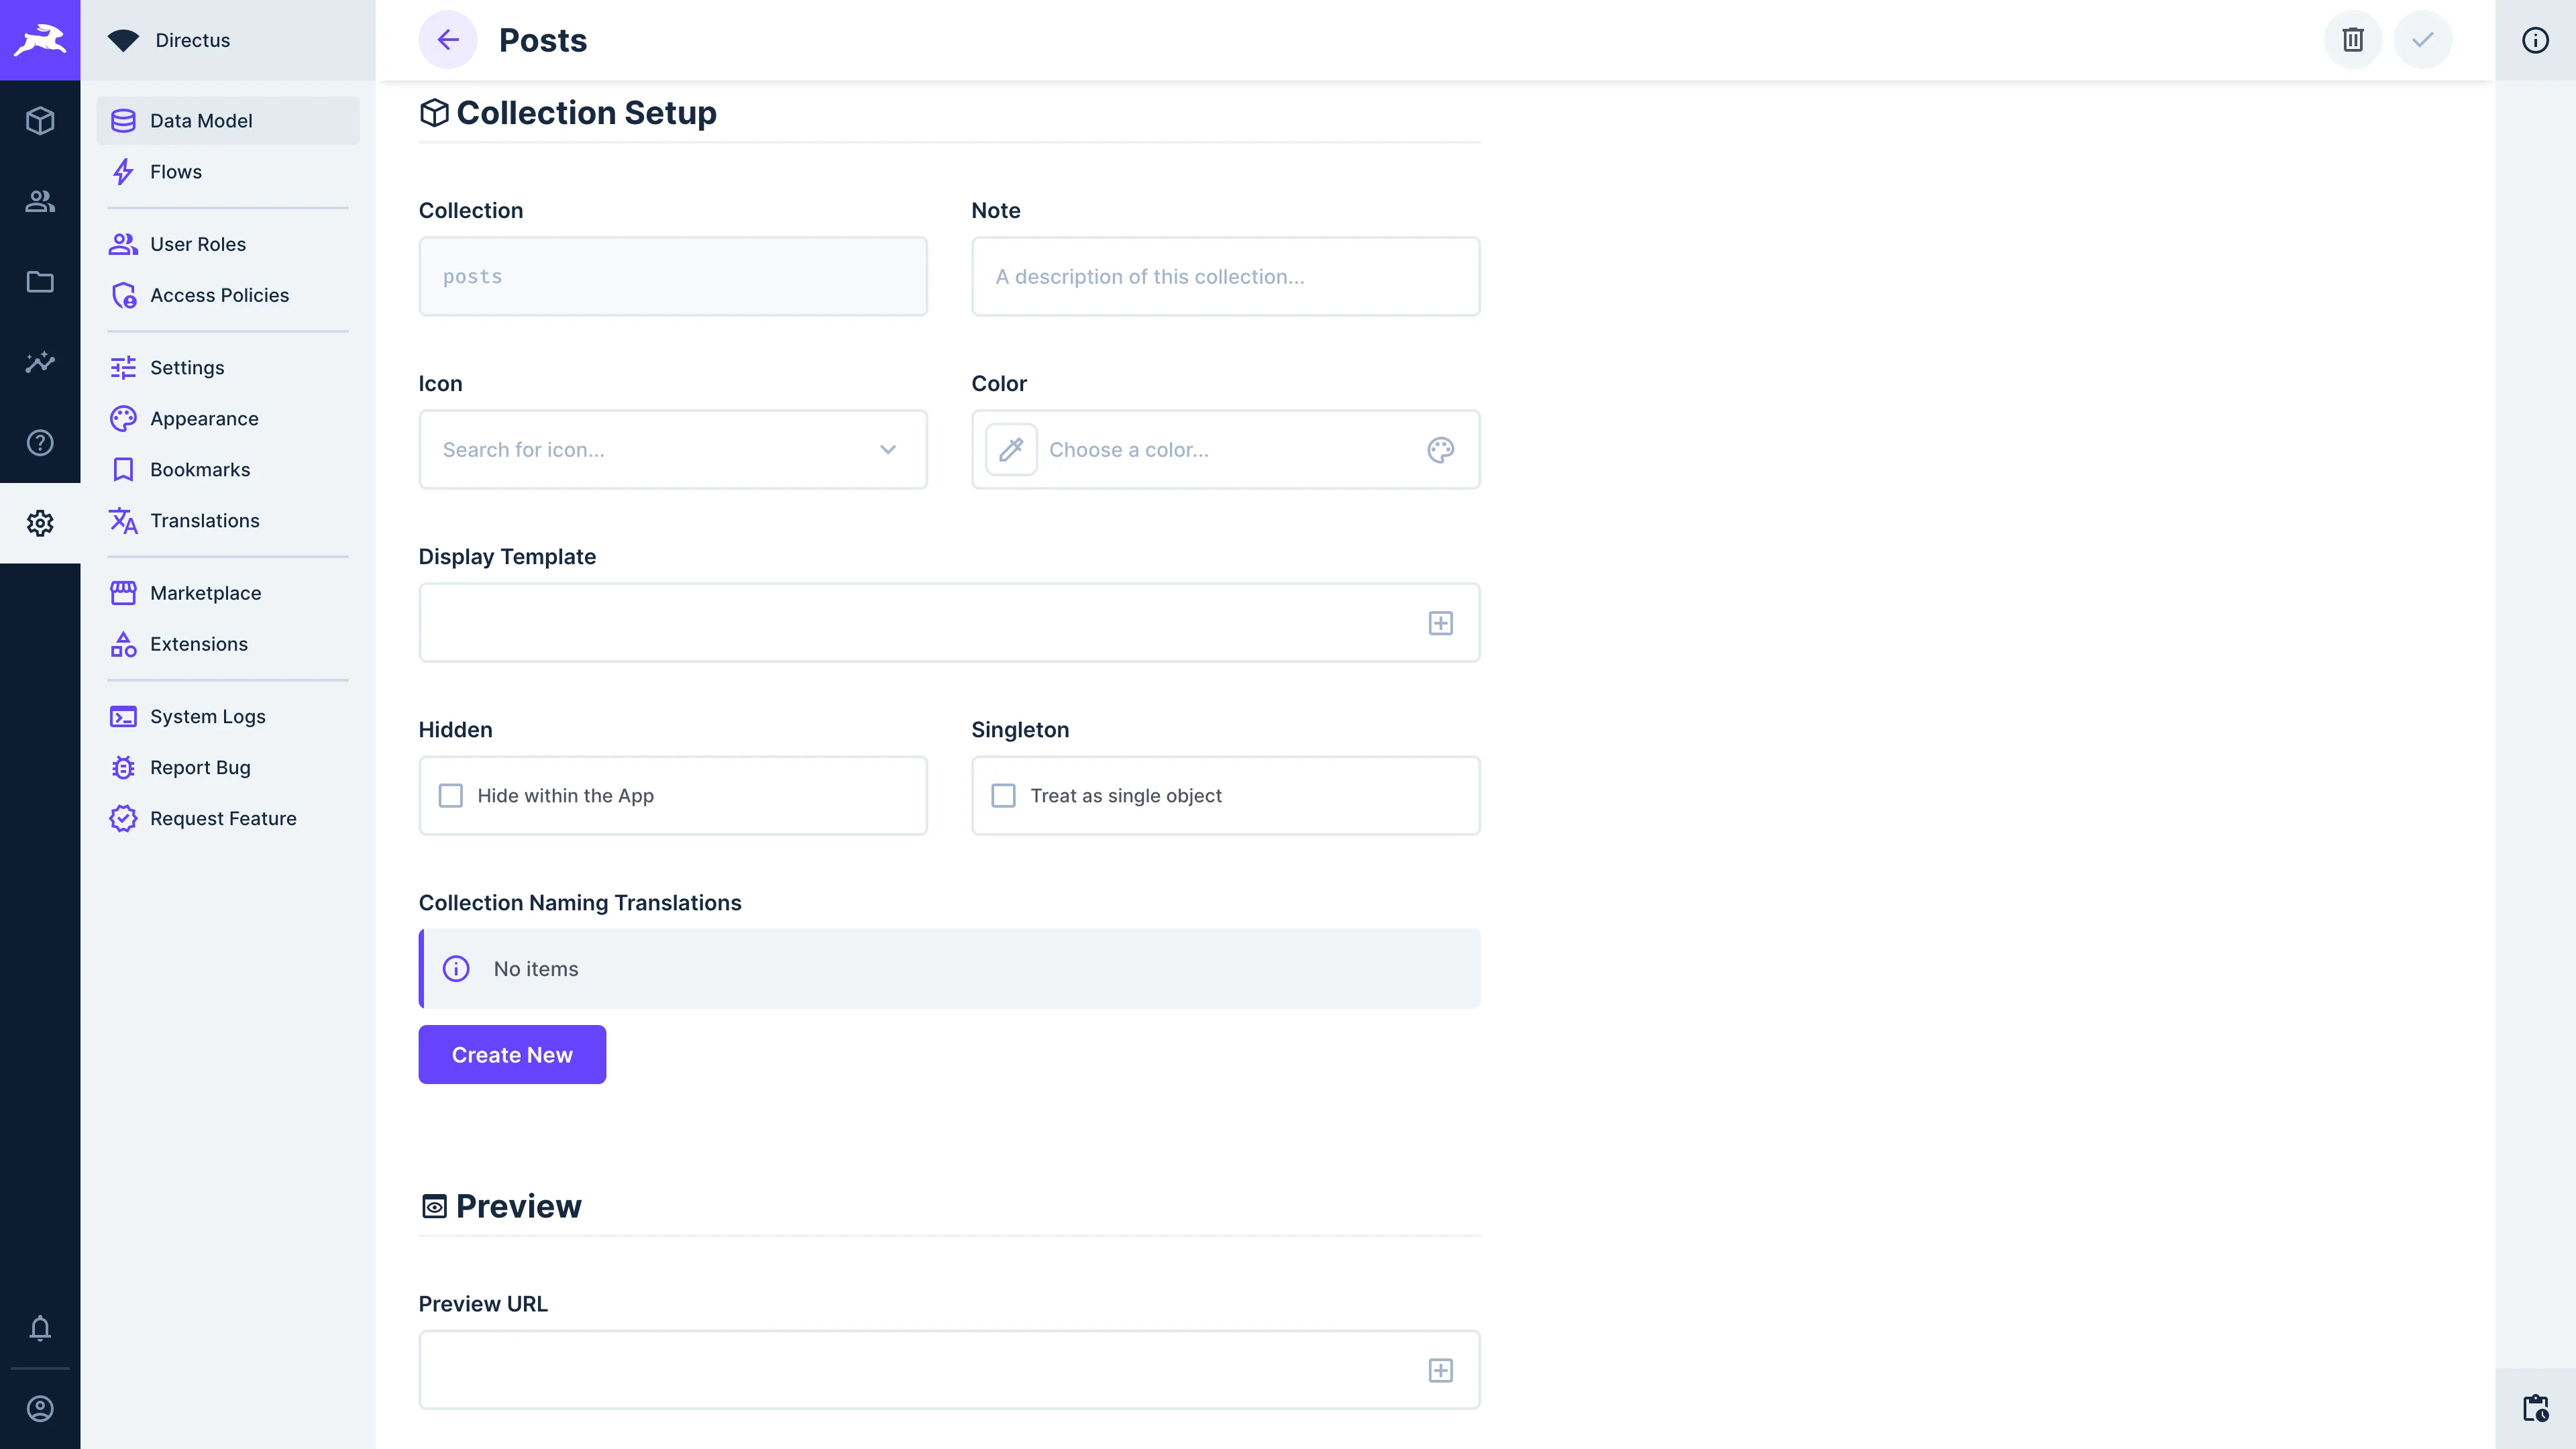Open the Preview URL field selector
Image resolution: width=2576 pixels, height=1449 pixels.
pos(1440,1370)
